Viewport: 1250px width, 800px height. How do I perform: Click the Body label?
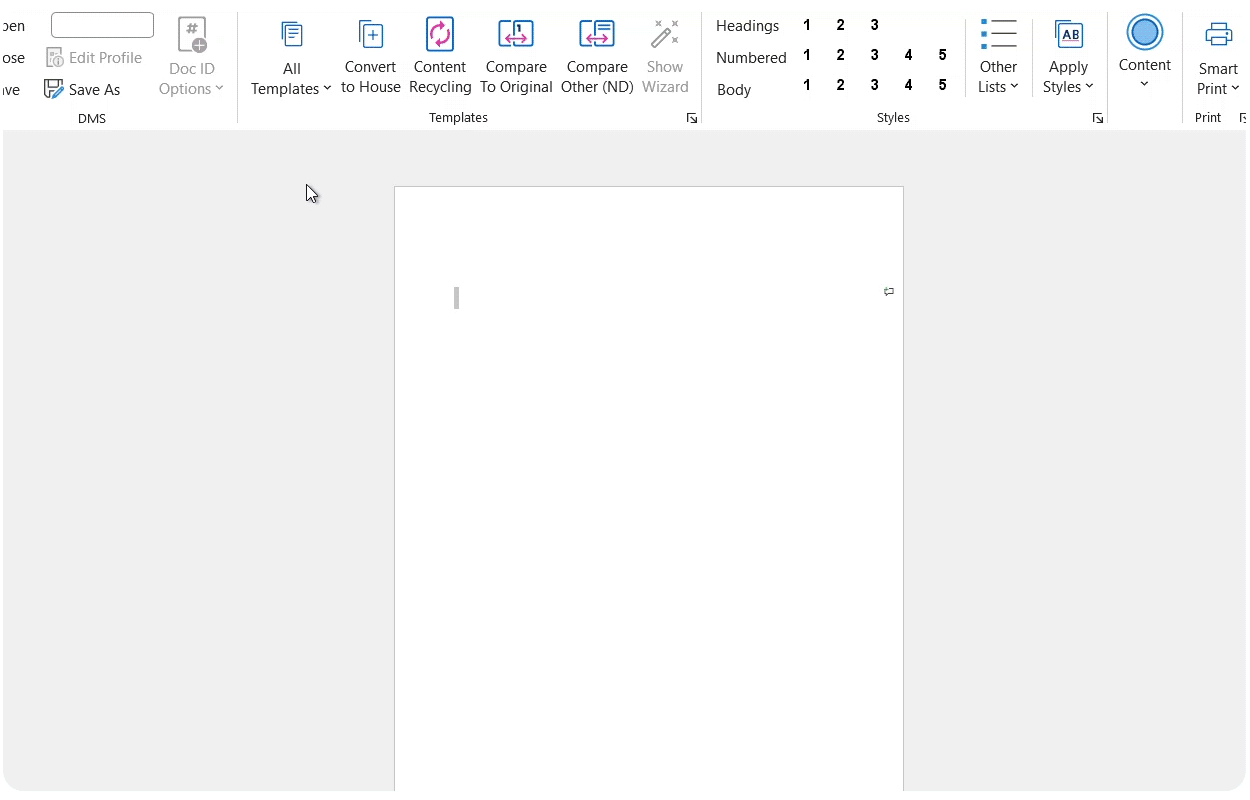point(734,90)
